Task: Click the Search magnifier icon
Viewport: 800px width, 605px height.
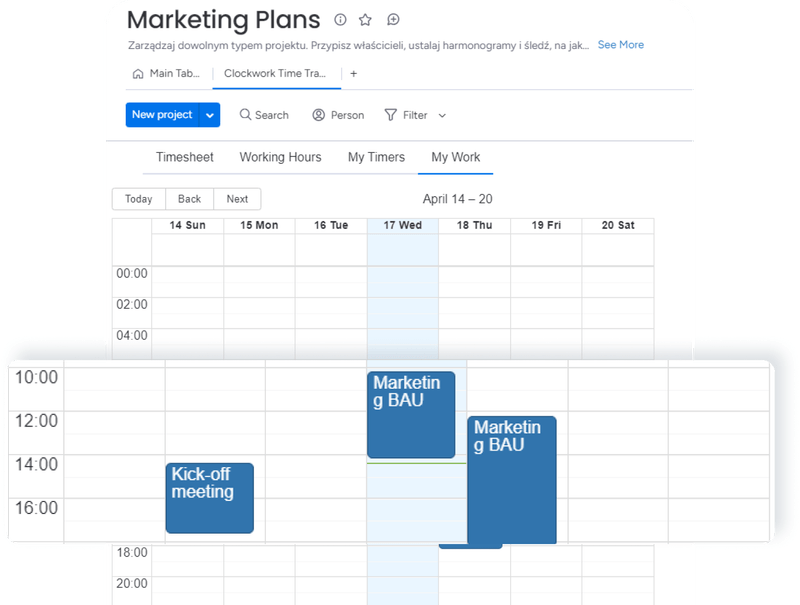Action: pyautogui.click(x=243, y=115)
